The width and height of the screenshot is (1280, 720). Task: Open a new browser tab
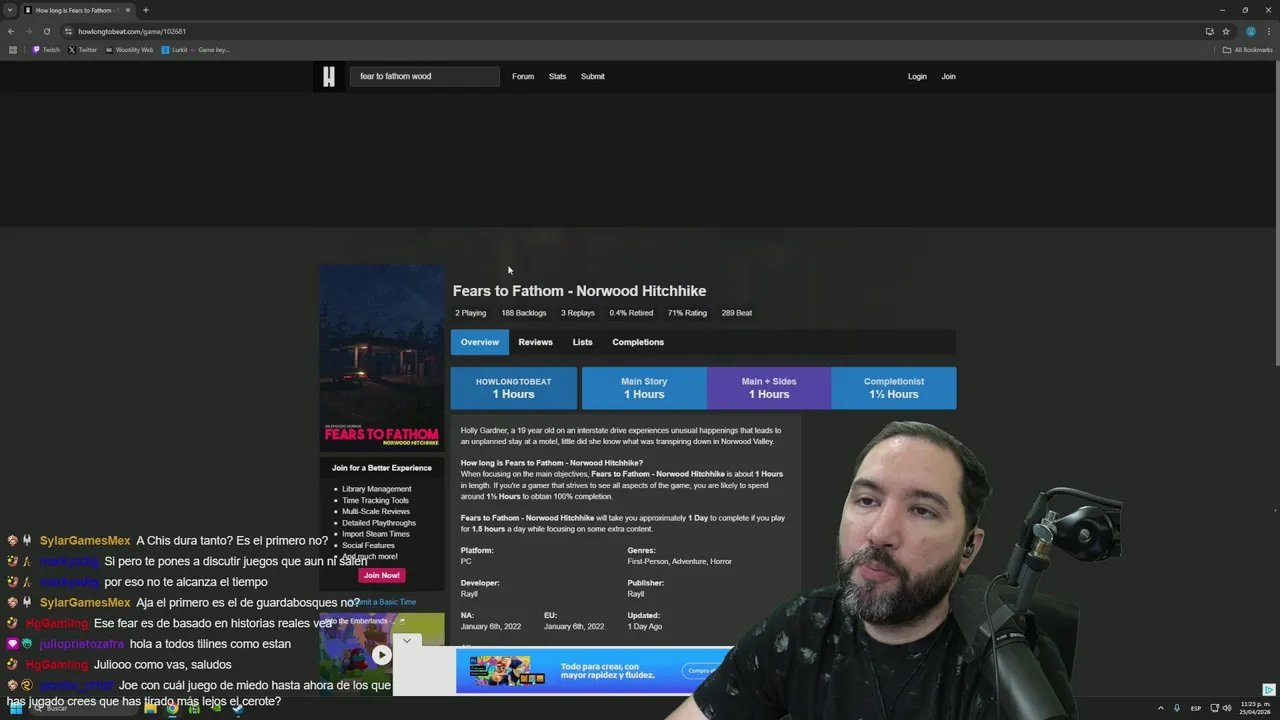pyautogui.click(x=145, y=10)
